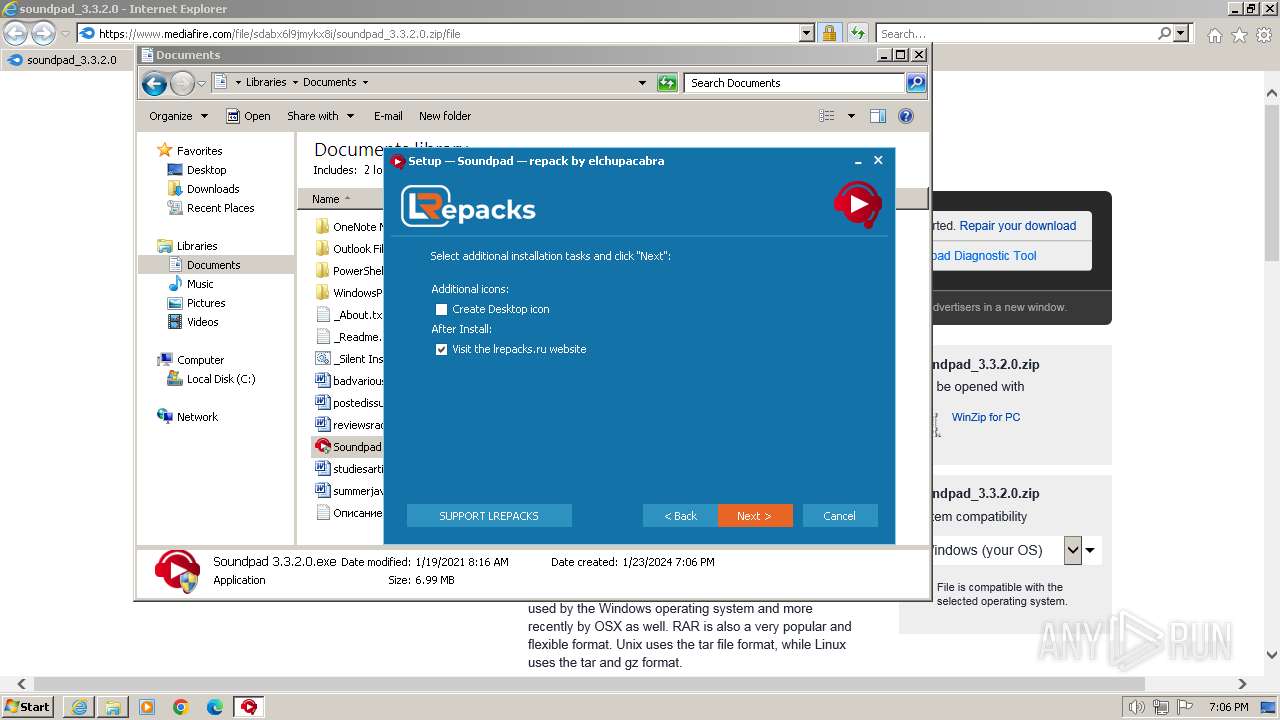This screenshot has height=720, width=1280.
Task: Click the search magnifier in Explorer
Action: tap(916, 83)
